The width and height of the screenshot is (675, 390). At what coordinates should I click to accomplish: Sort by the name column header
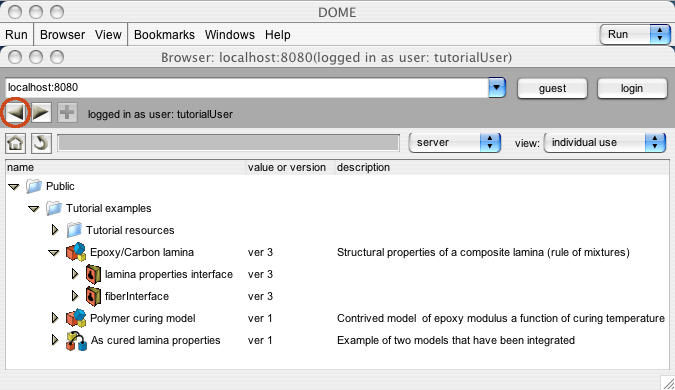125,167
